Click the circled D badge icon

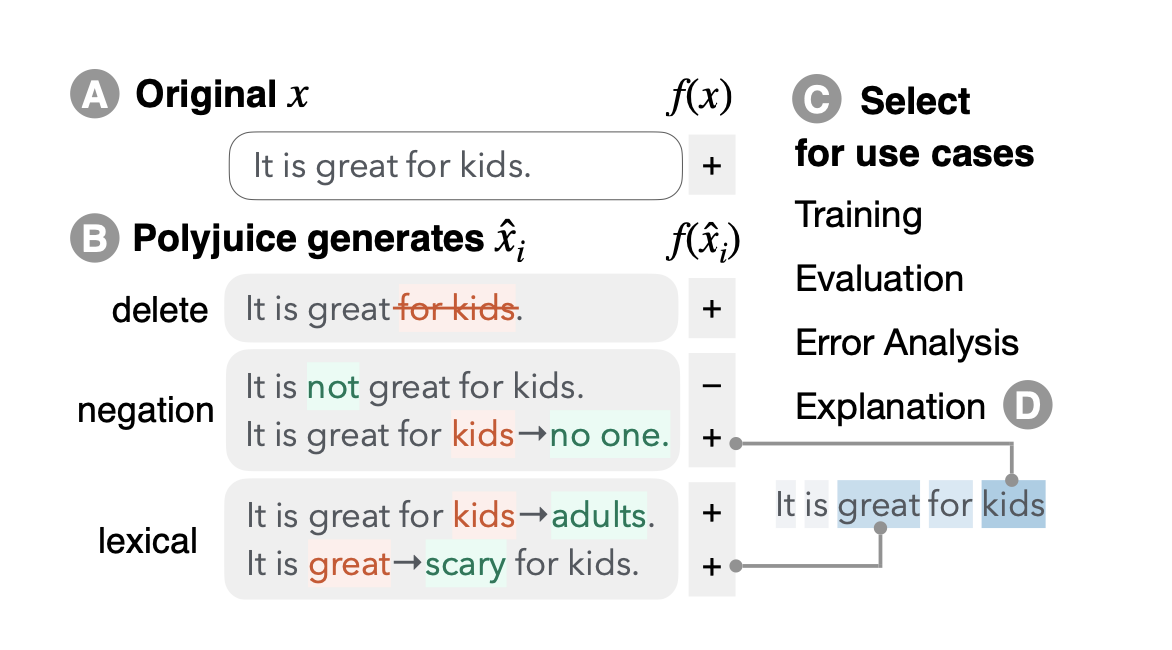(x=1028, y=406)
